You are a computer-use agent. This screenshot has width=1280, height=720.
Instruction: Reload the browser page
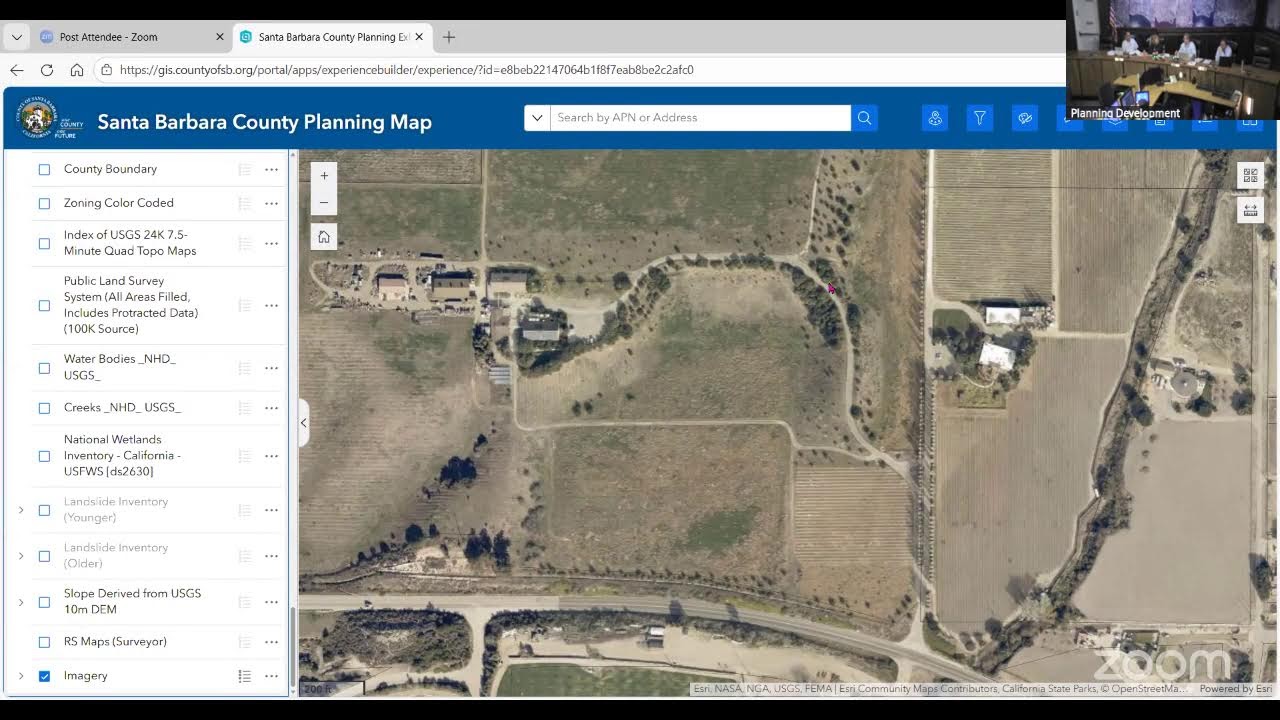pos(47,70)
